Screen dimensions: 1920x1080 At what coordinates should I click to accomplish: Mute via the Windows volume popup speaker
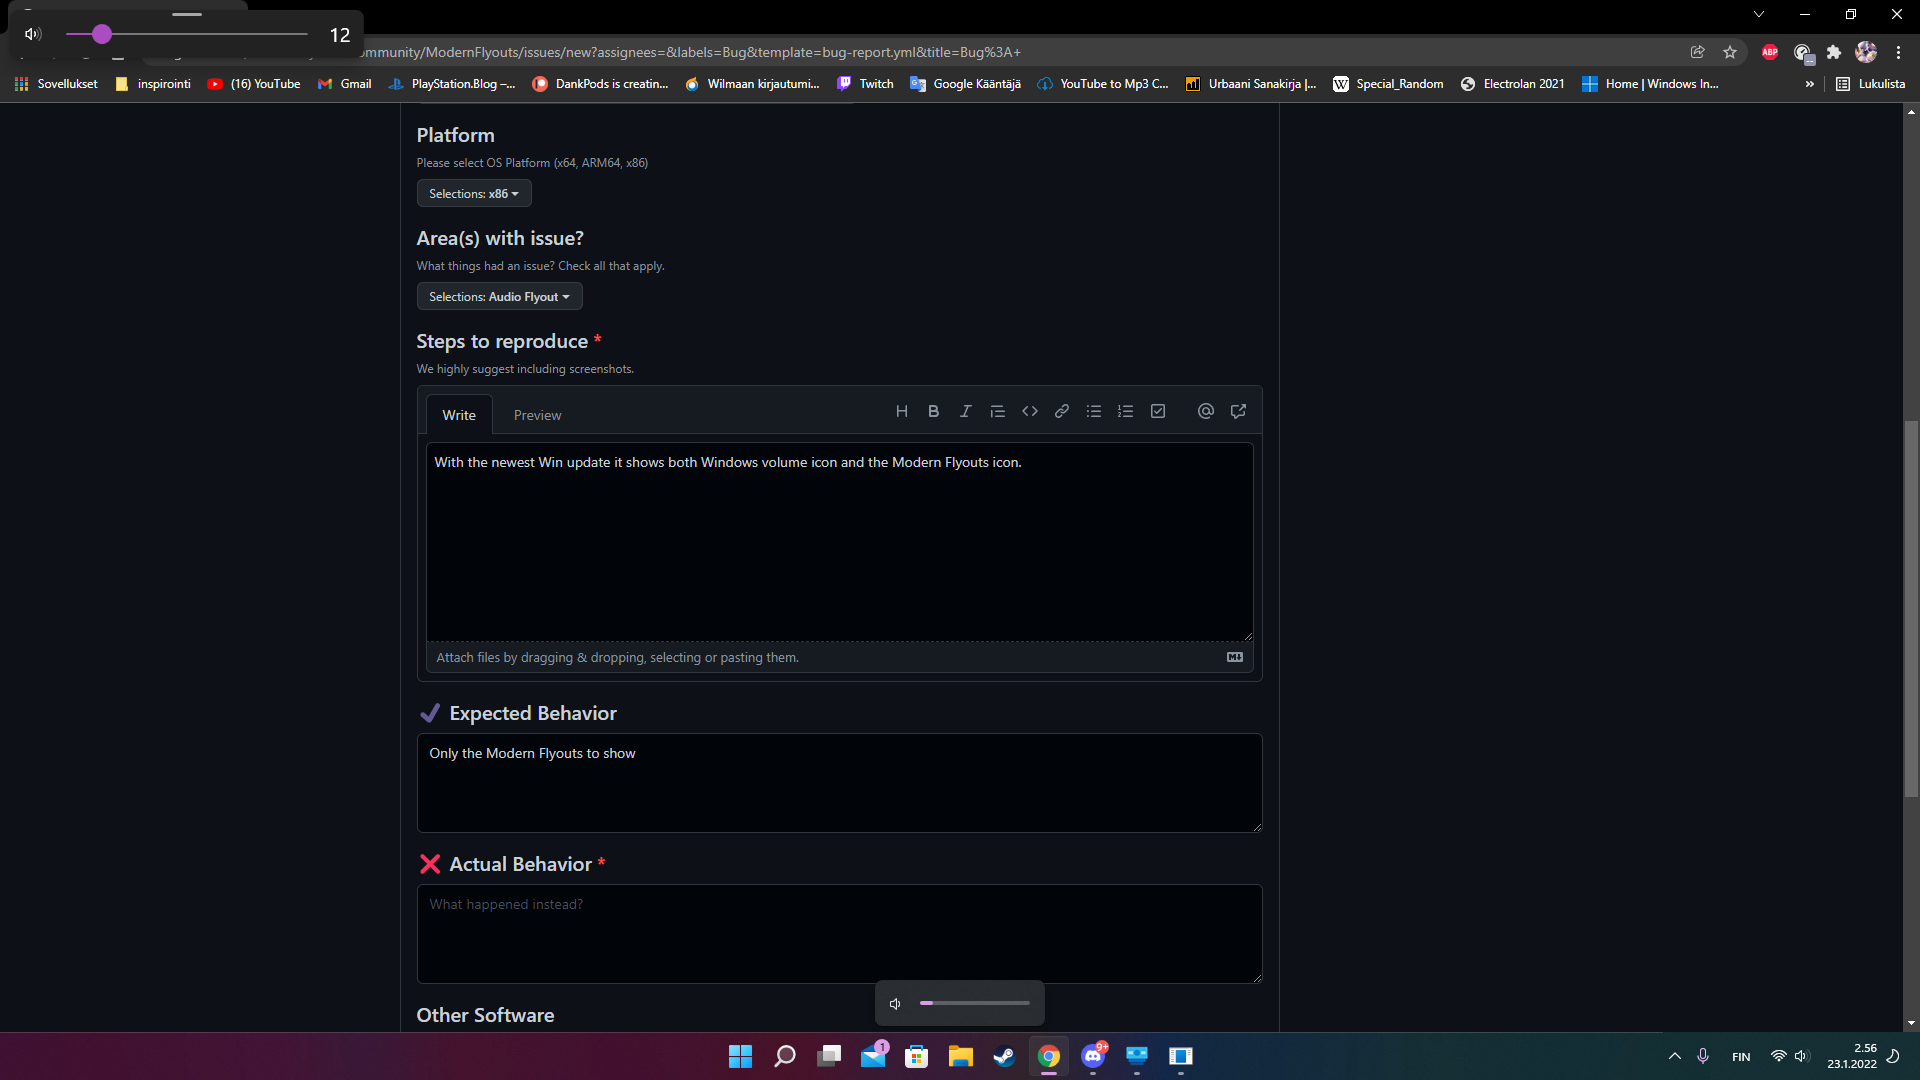coord(895,1003)
